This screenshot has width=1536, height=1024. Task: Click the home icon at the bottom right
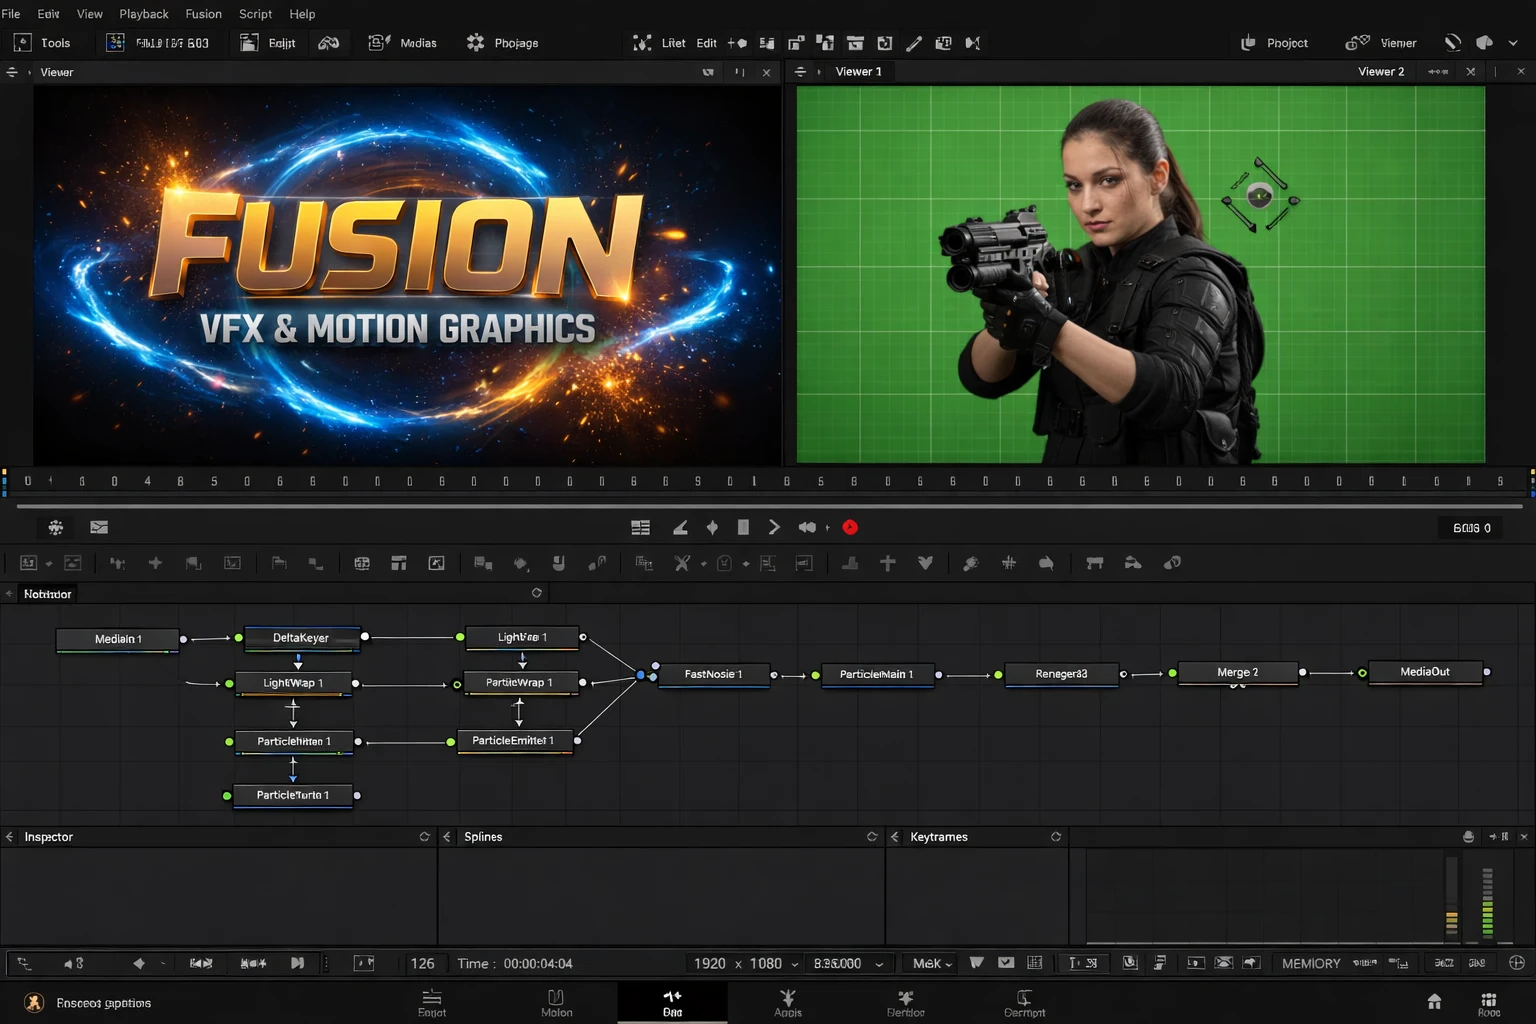[1435, 1002]
